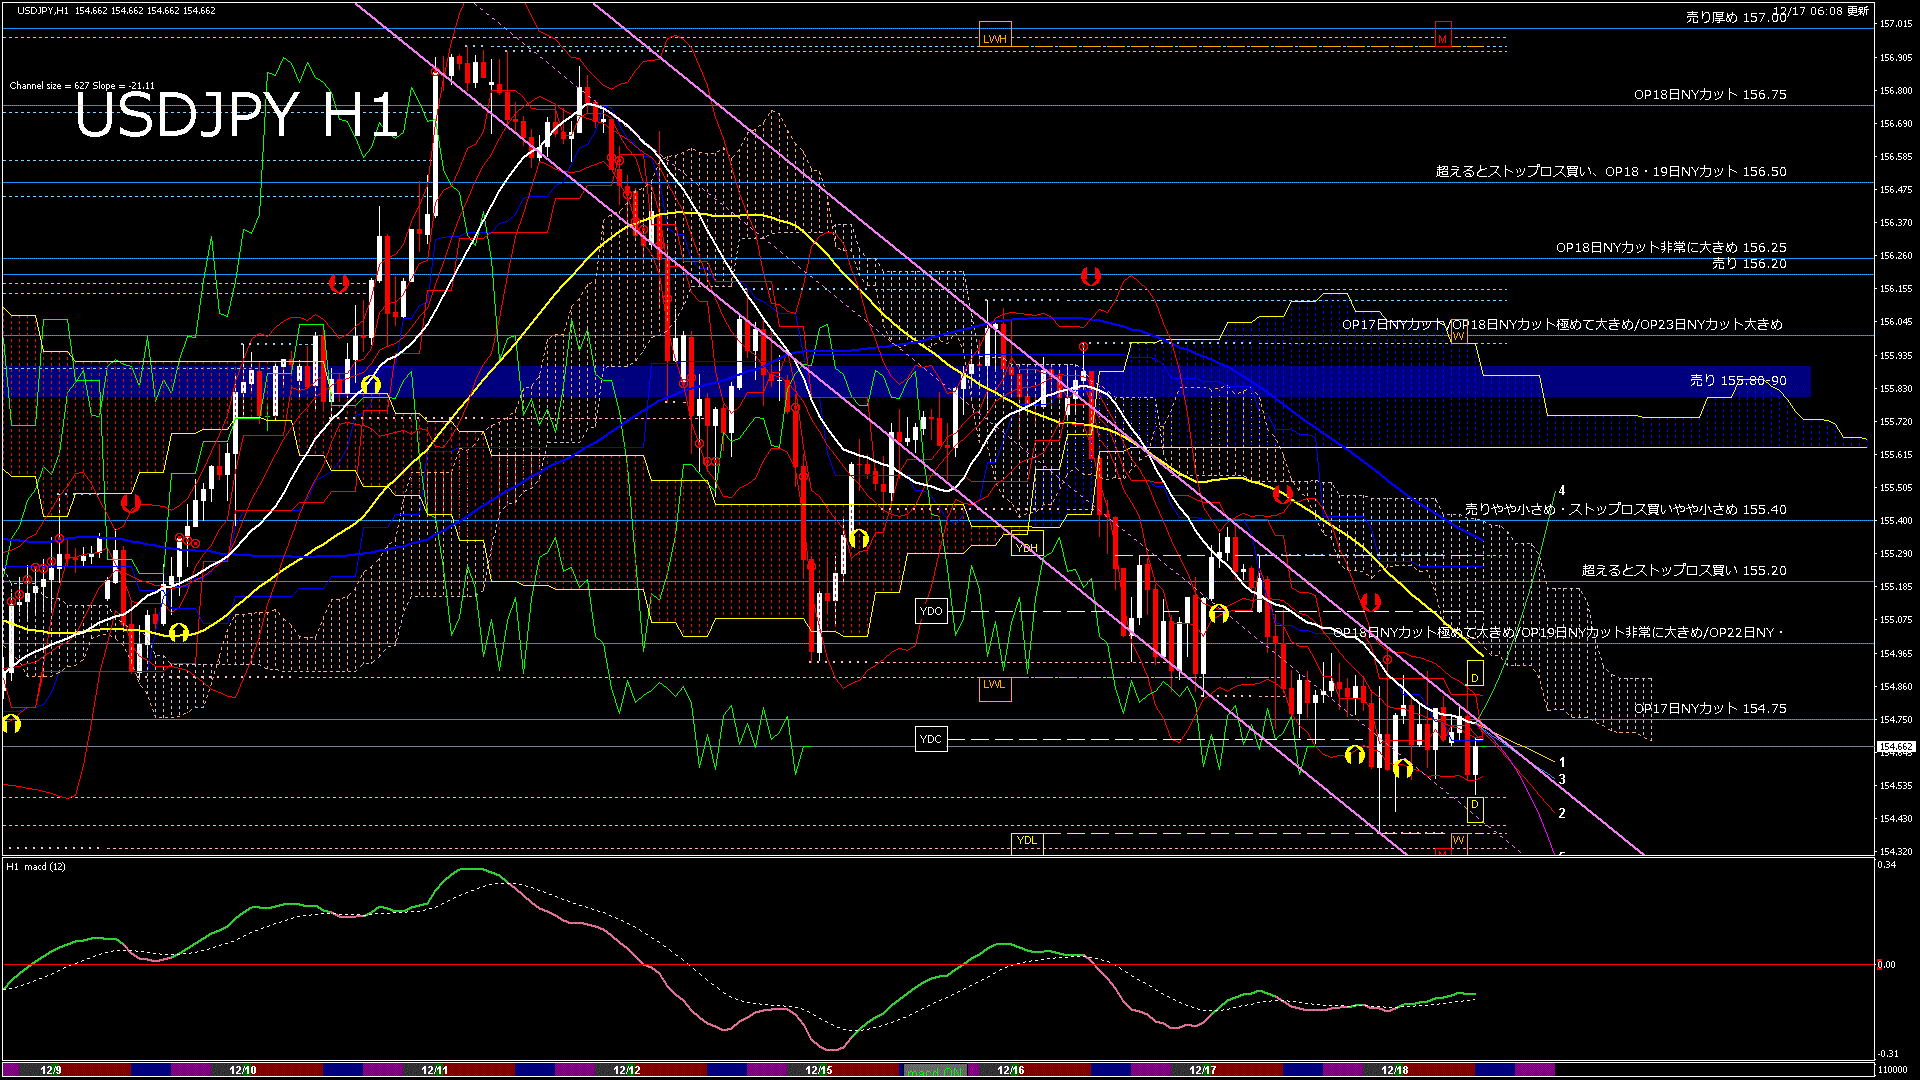Screen dimensions: 1920x1080
Task: Click the YDL yellow label box
Action: tap(1027, 840)
